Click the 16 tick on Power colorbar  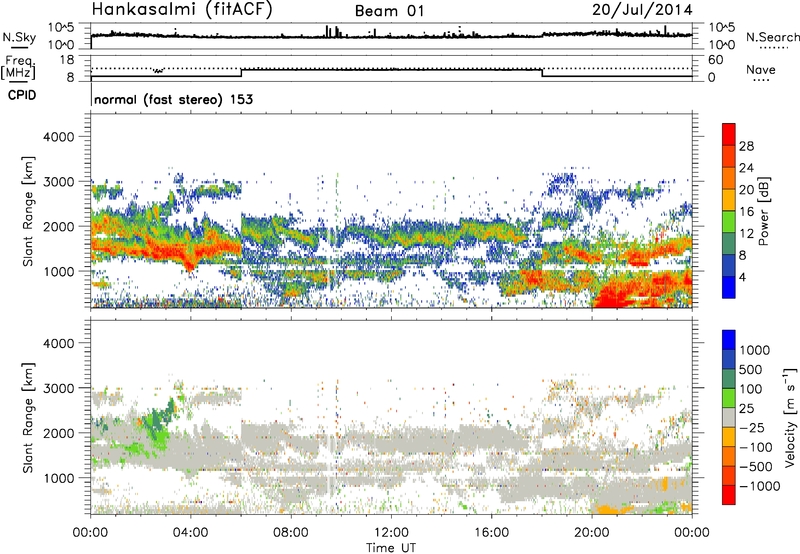click(746, 212)
